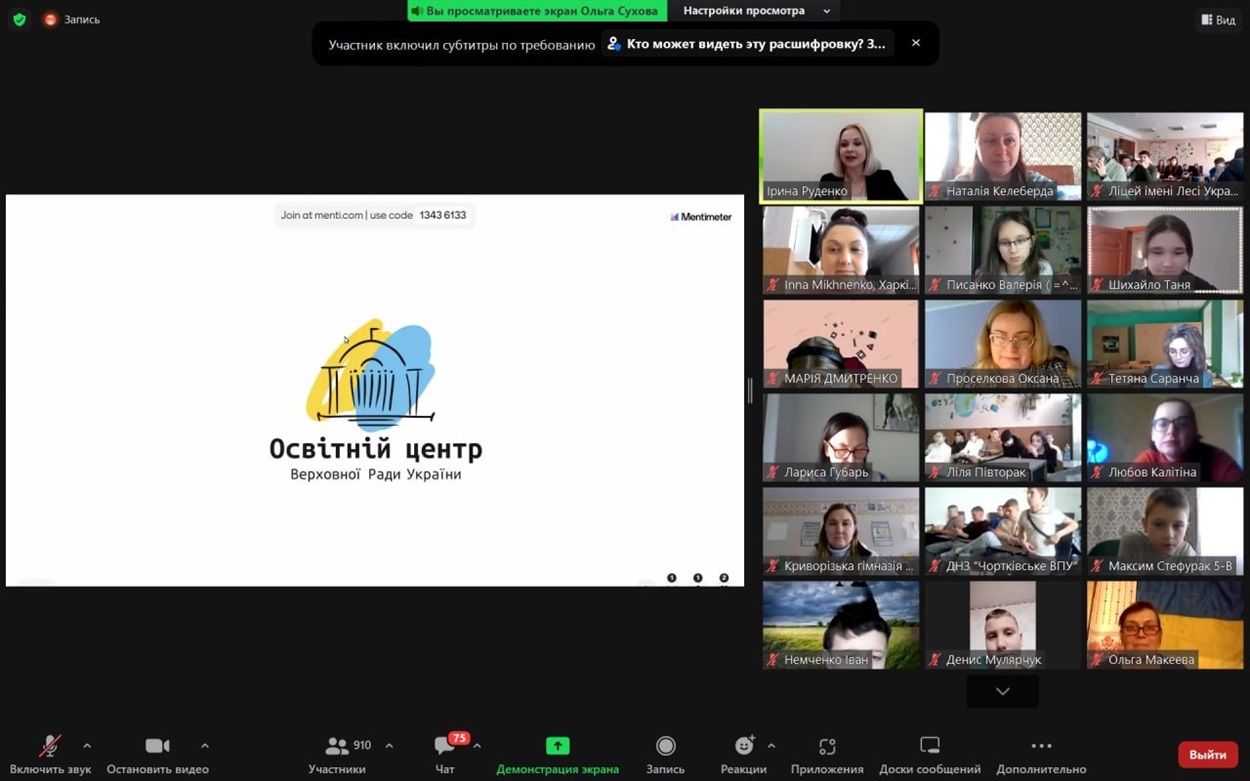
Task: Select Писанко Валерія video tile
Action: pyautogui.click(x=1003, y=250)
